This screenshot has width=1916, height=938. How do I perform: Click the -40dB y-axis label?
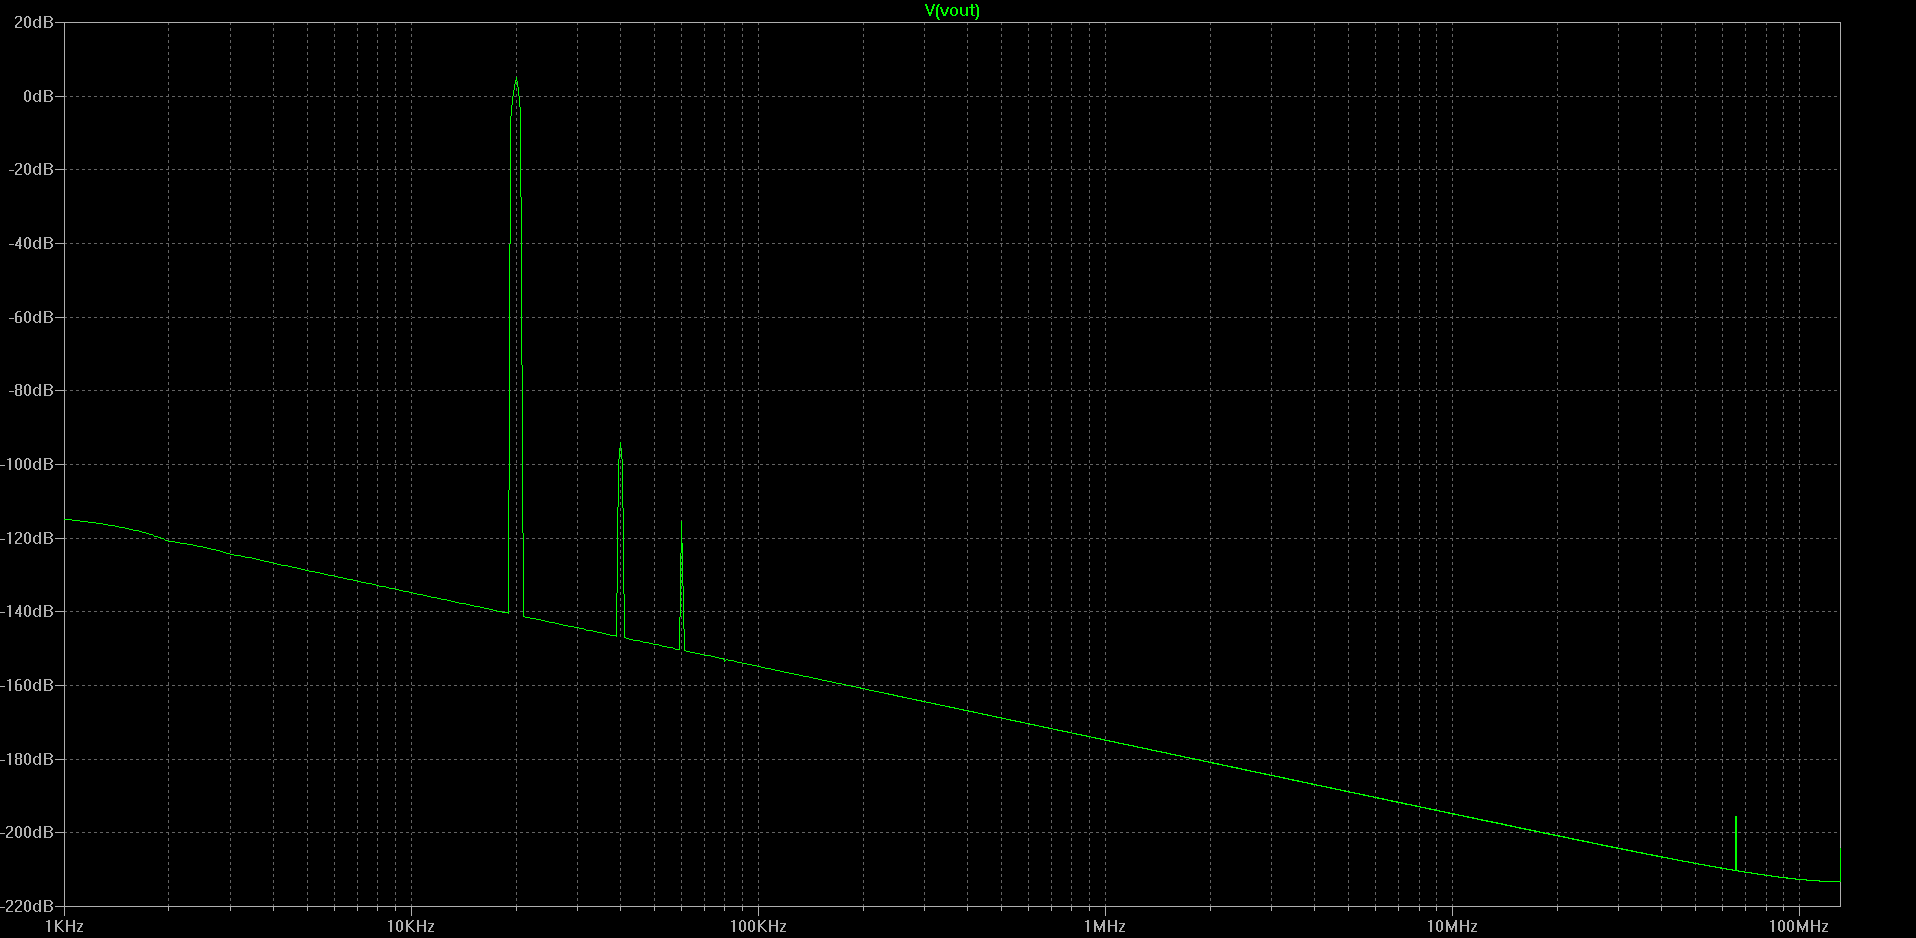pos(31,243)
